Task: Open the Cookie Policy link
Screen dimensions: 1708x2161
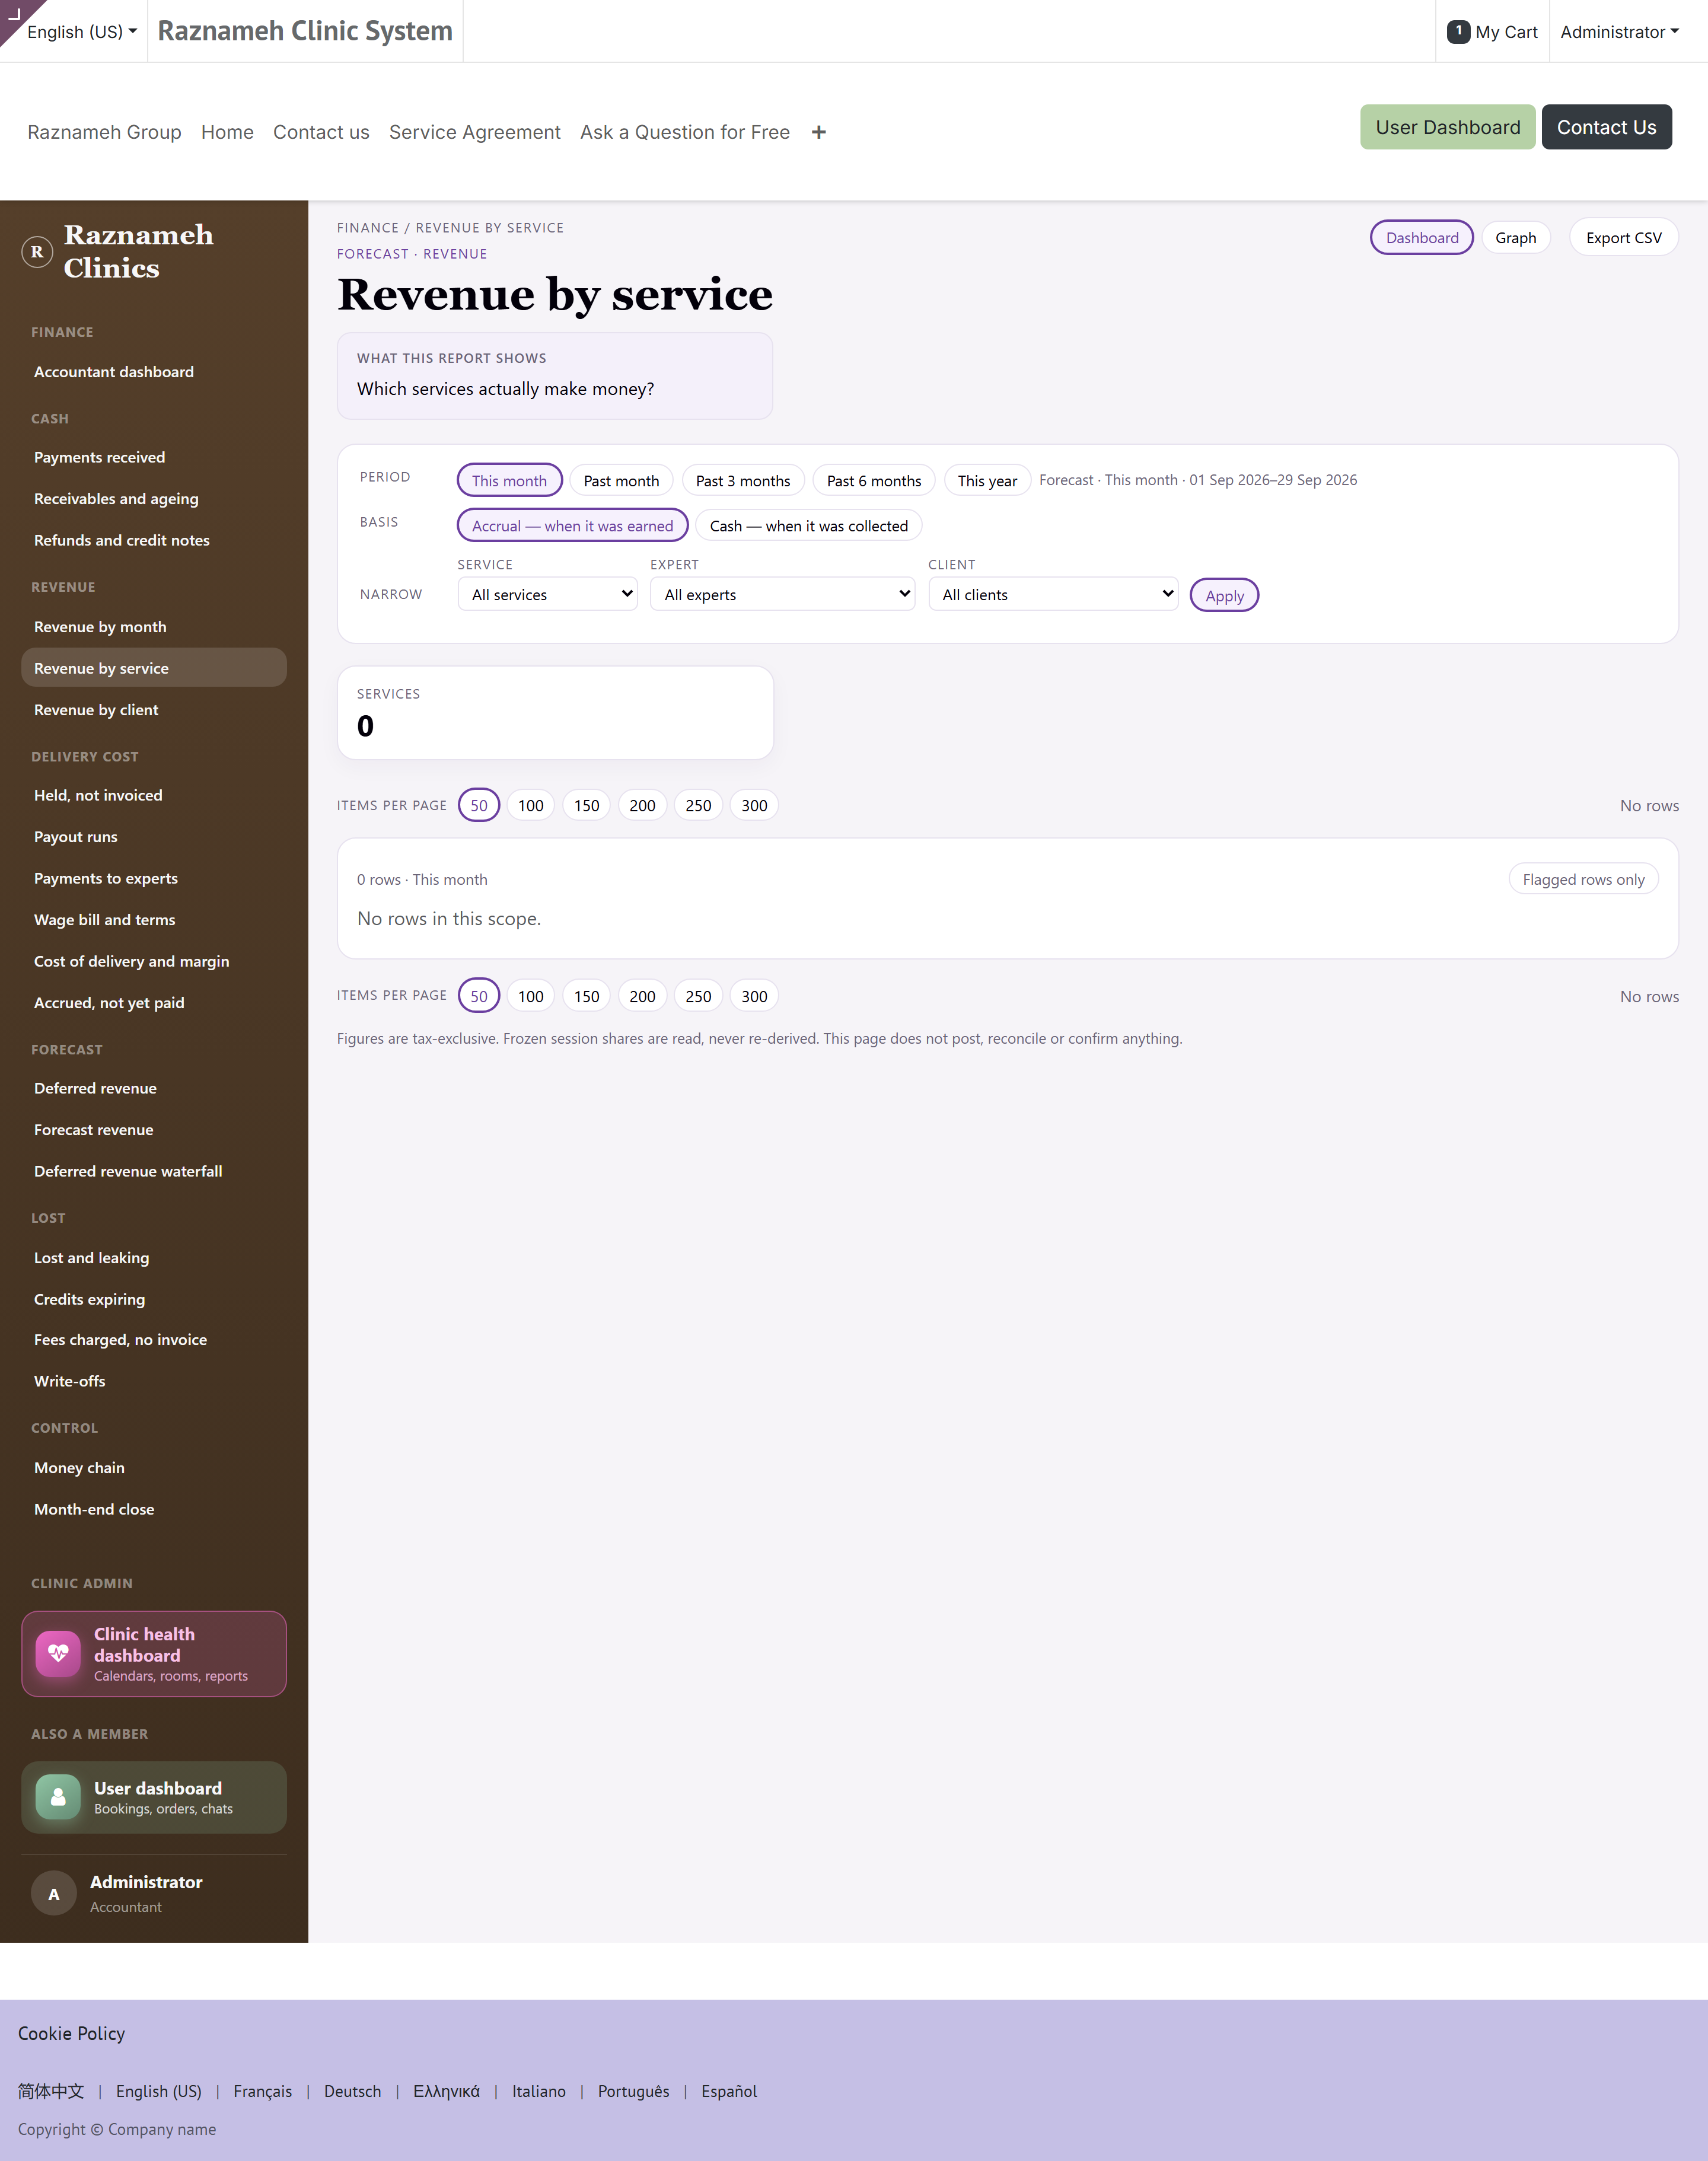Action: coord(71,2033)
